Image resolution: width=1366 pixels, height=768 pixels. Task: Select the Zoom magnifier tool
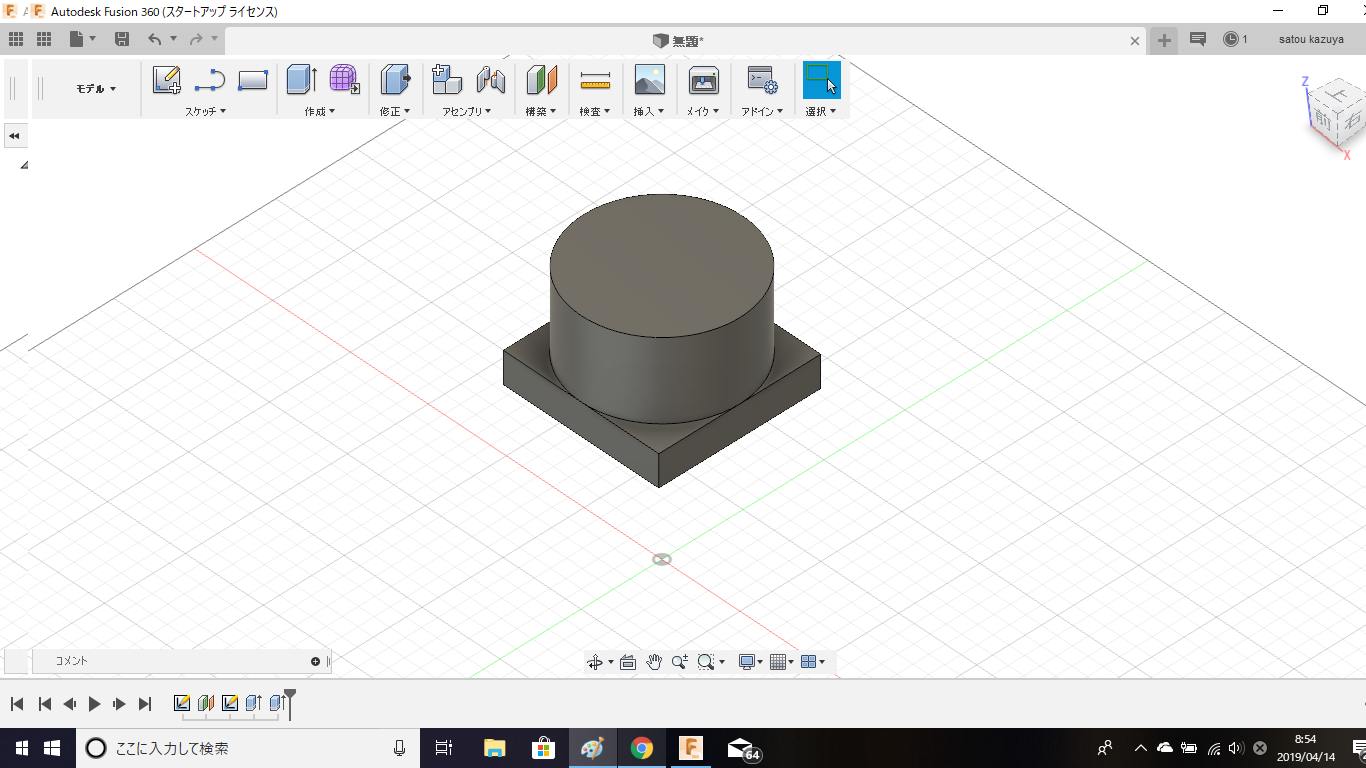[680, 662]
